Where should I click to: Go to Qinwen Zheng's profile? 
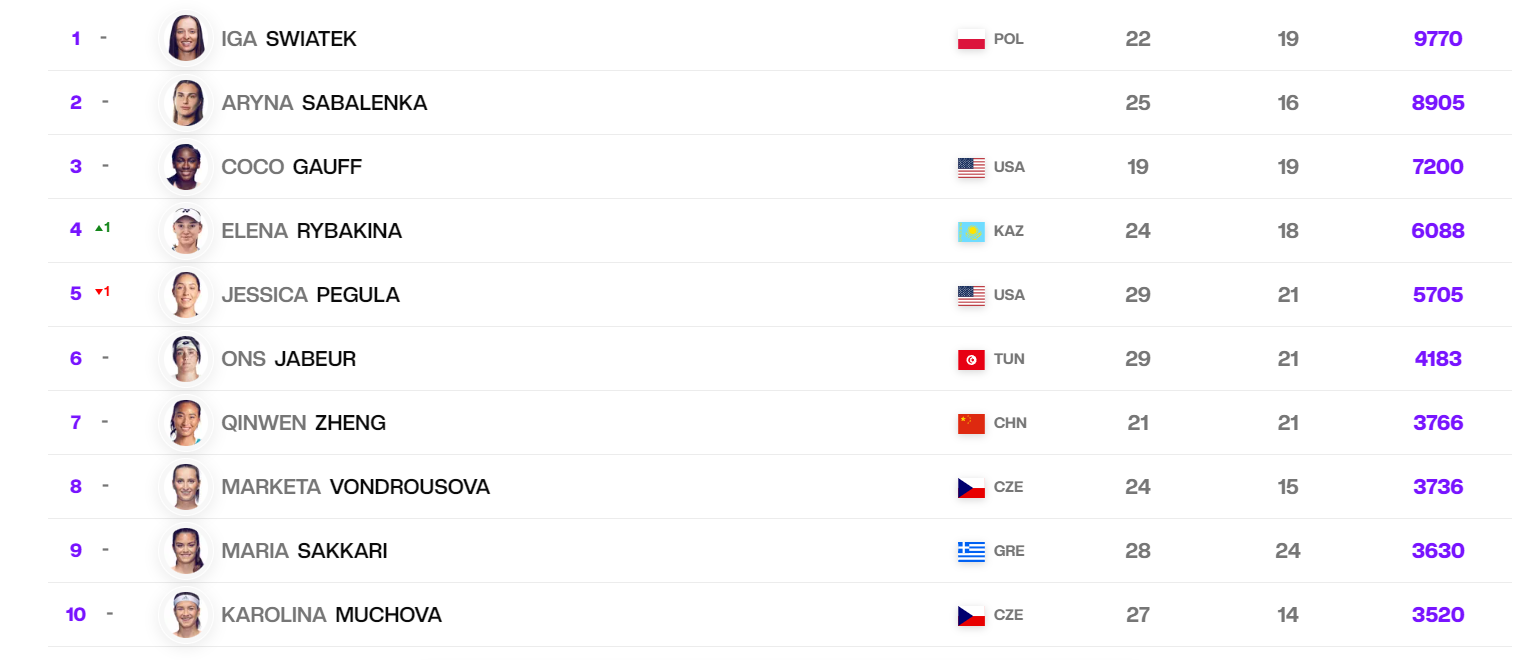[303, 423]
